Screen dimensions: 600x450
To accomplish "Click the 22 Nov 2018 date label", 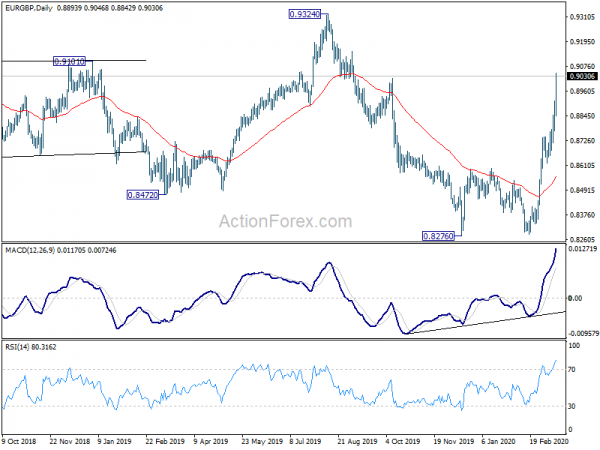I will coord(70,441).
